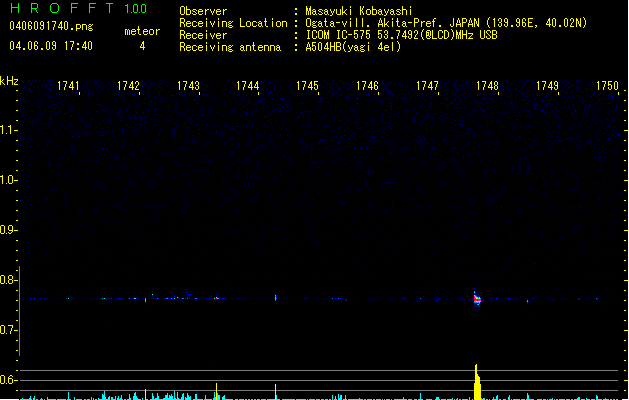Screen dimensions: 629x400
Task: Select the filename 0406091740.png
Action: 51,26
